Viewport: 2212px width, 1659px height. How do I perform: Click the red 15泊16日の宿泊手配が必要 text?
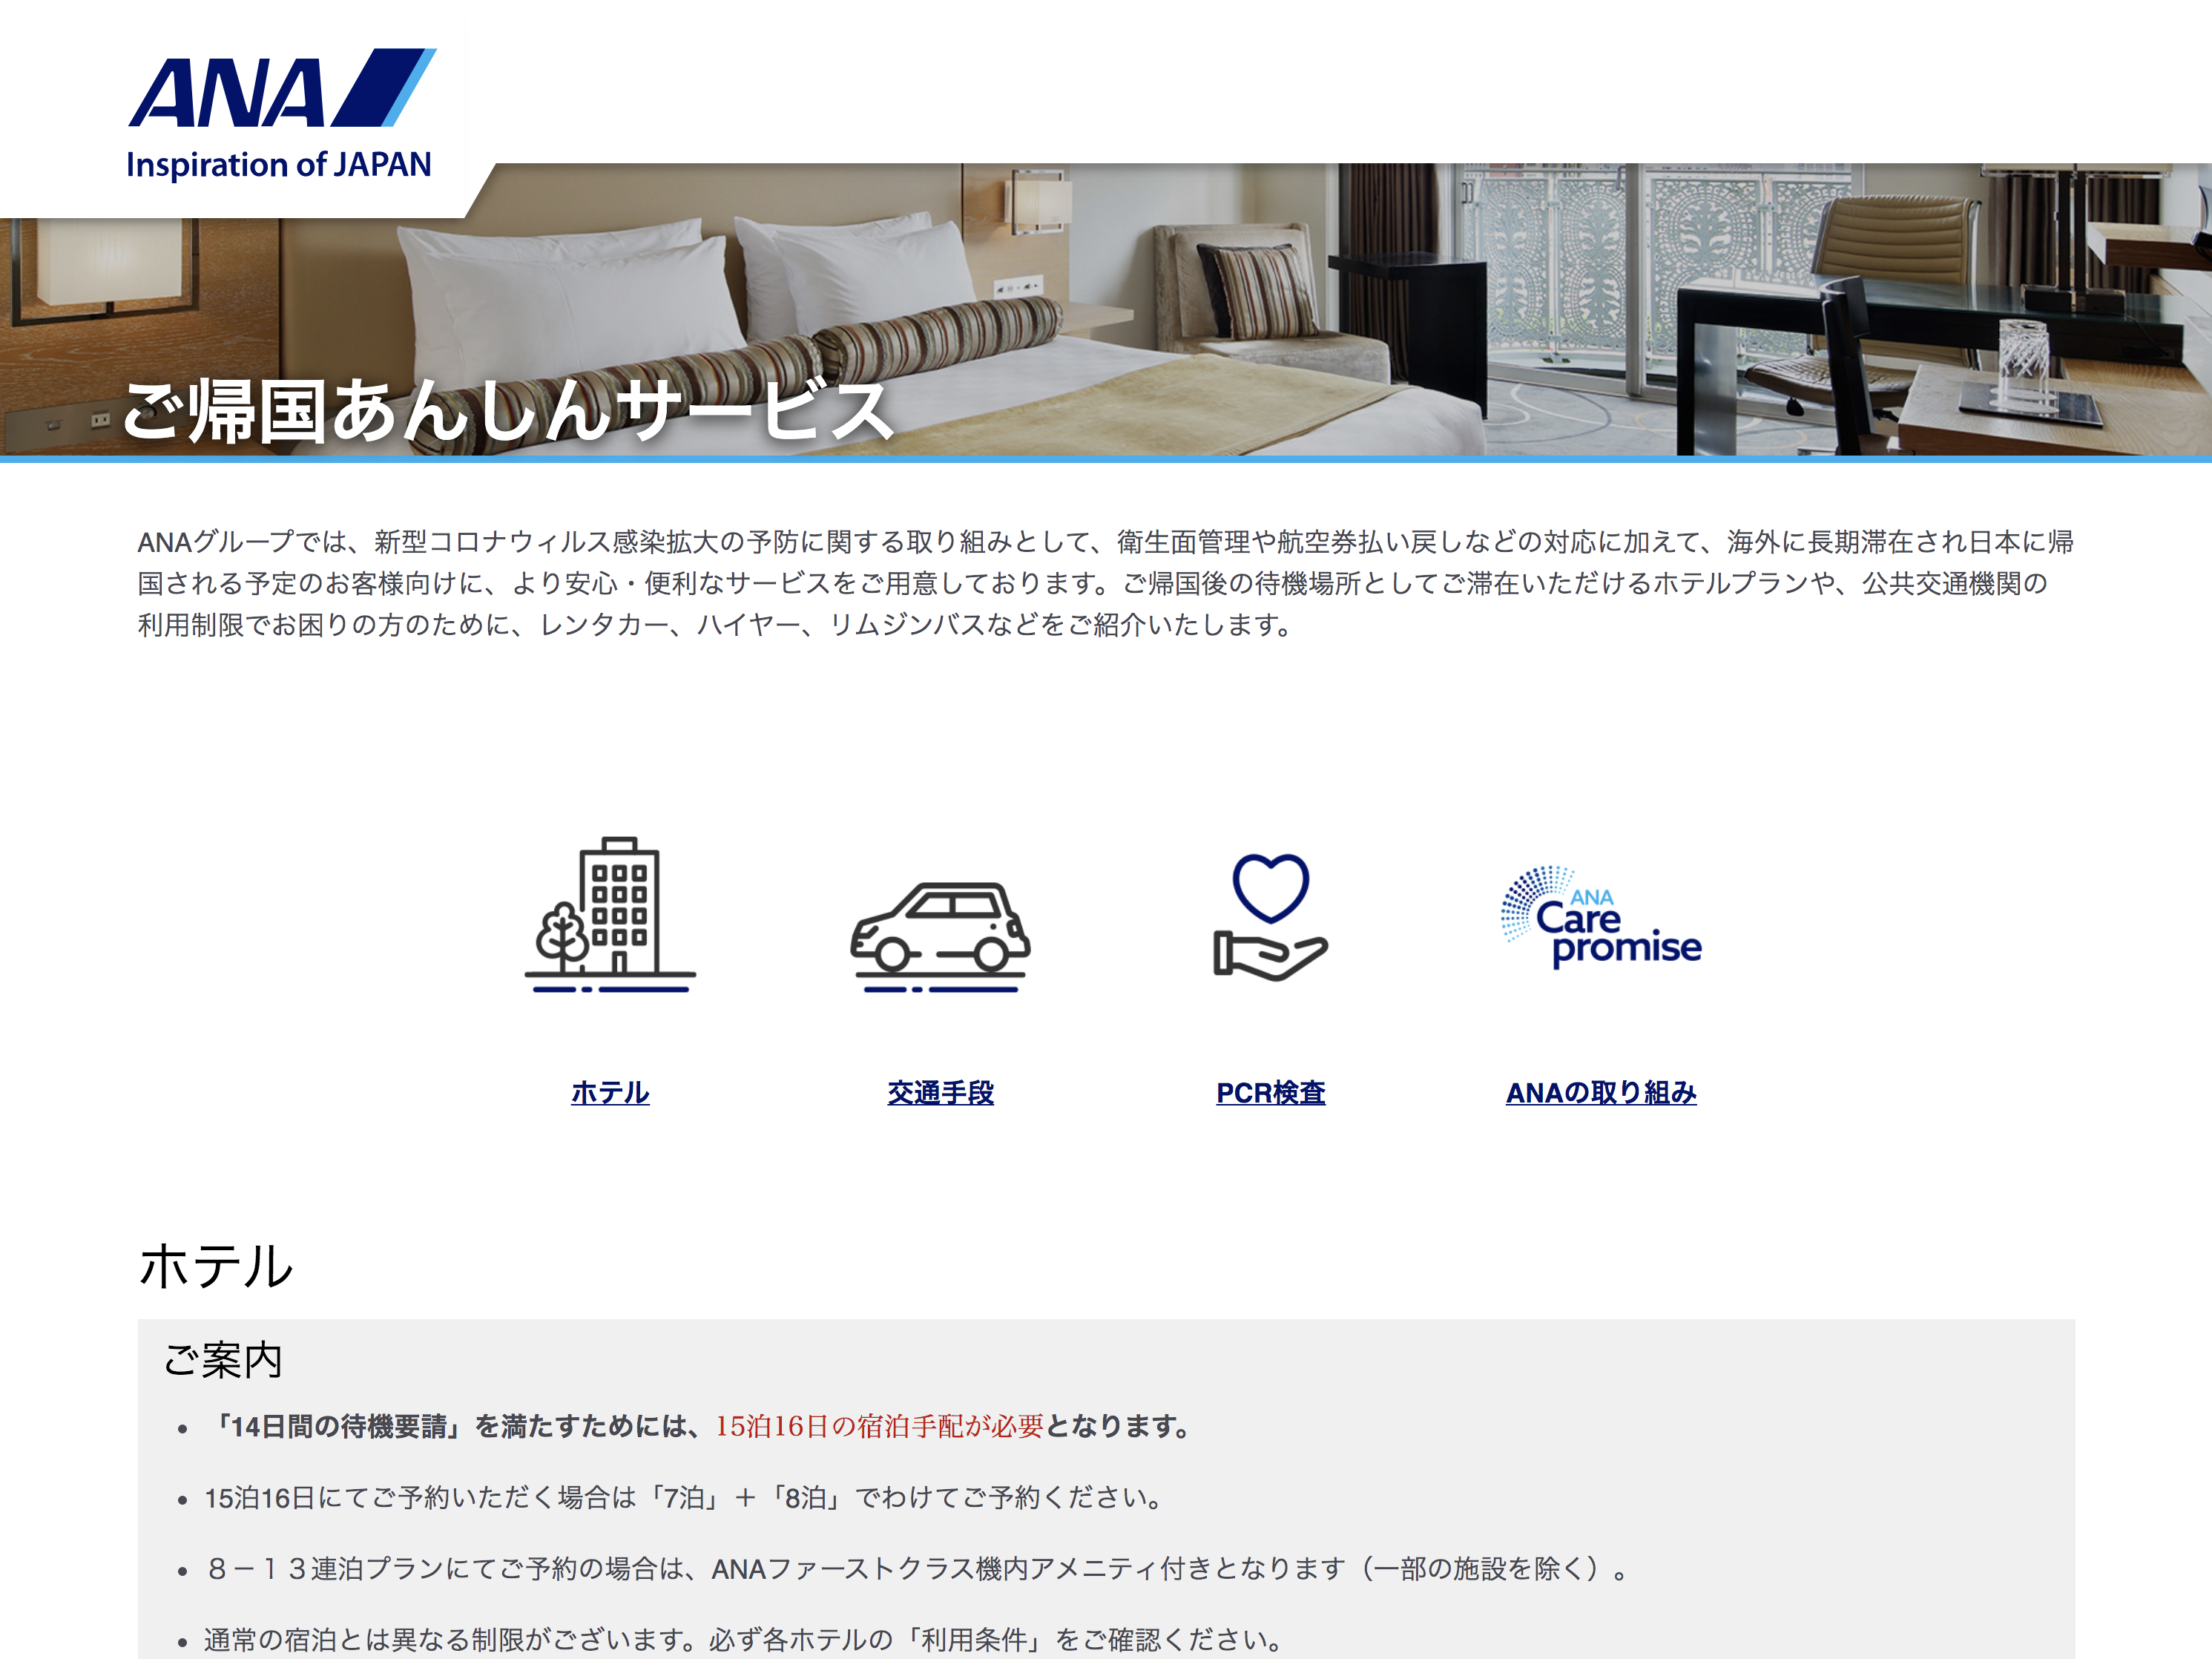(879, 1426)
